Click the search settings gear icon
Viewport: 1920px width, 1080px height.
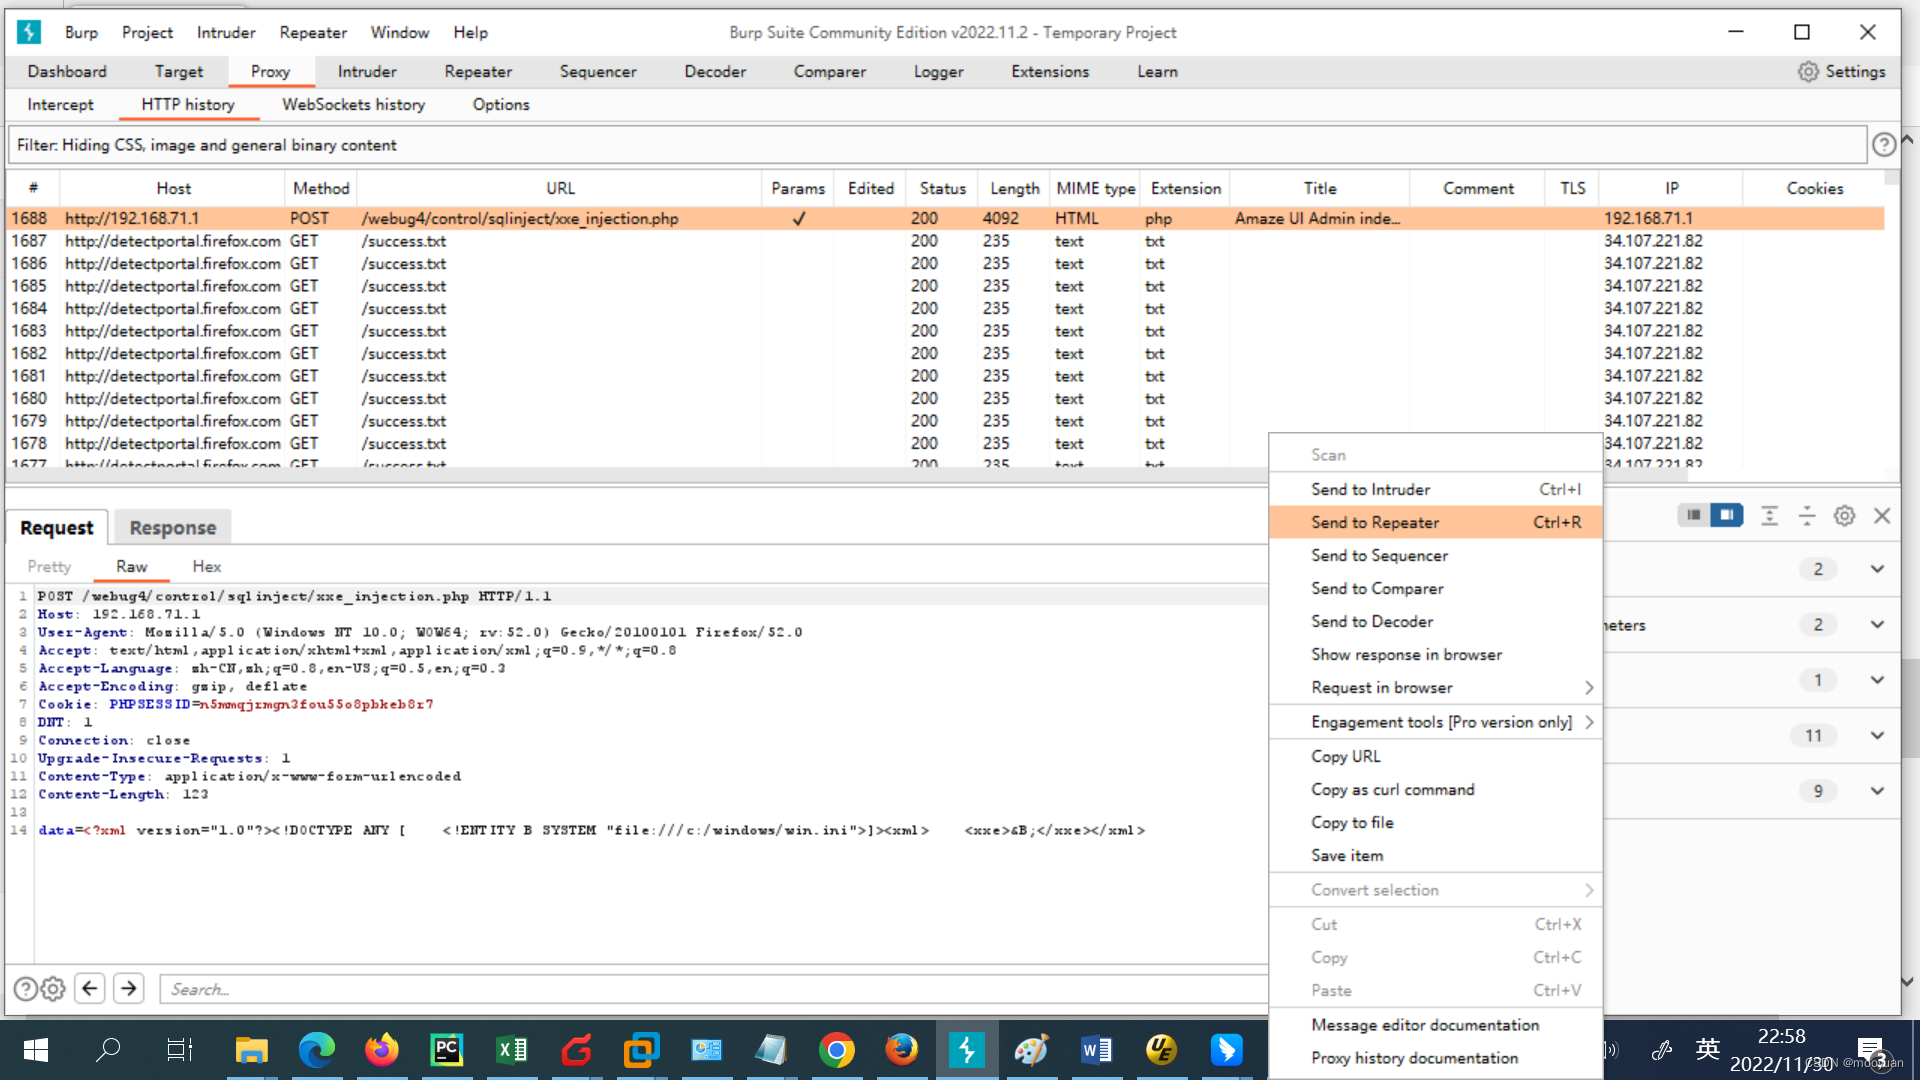[53, 989]
